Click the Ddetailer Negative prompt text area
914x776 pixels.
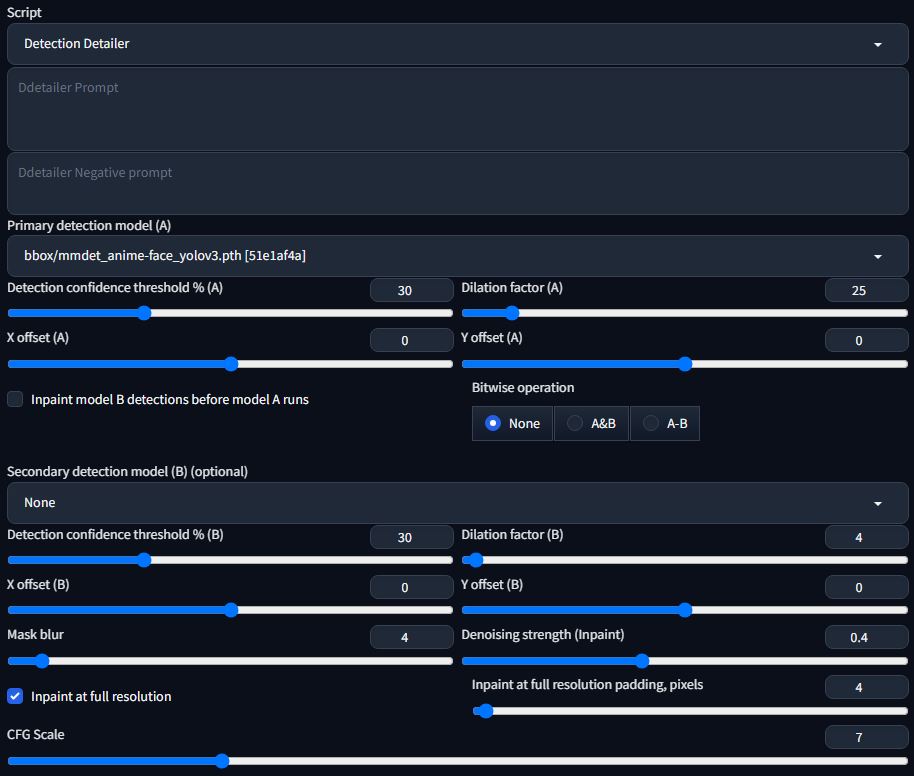455,184
